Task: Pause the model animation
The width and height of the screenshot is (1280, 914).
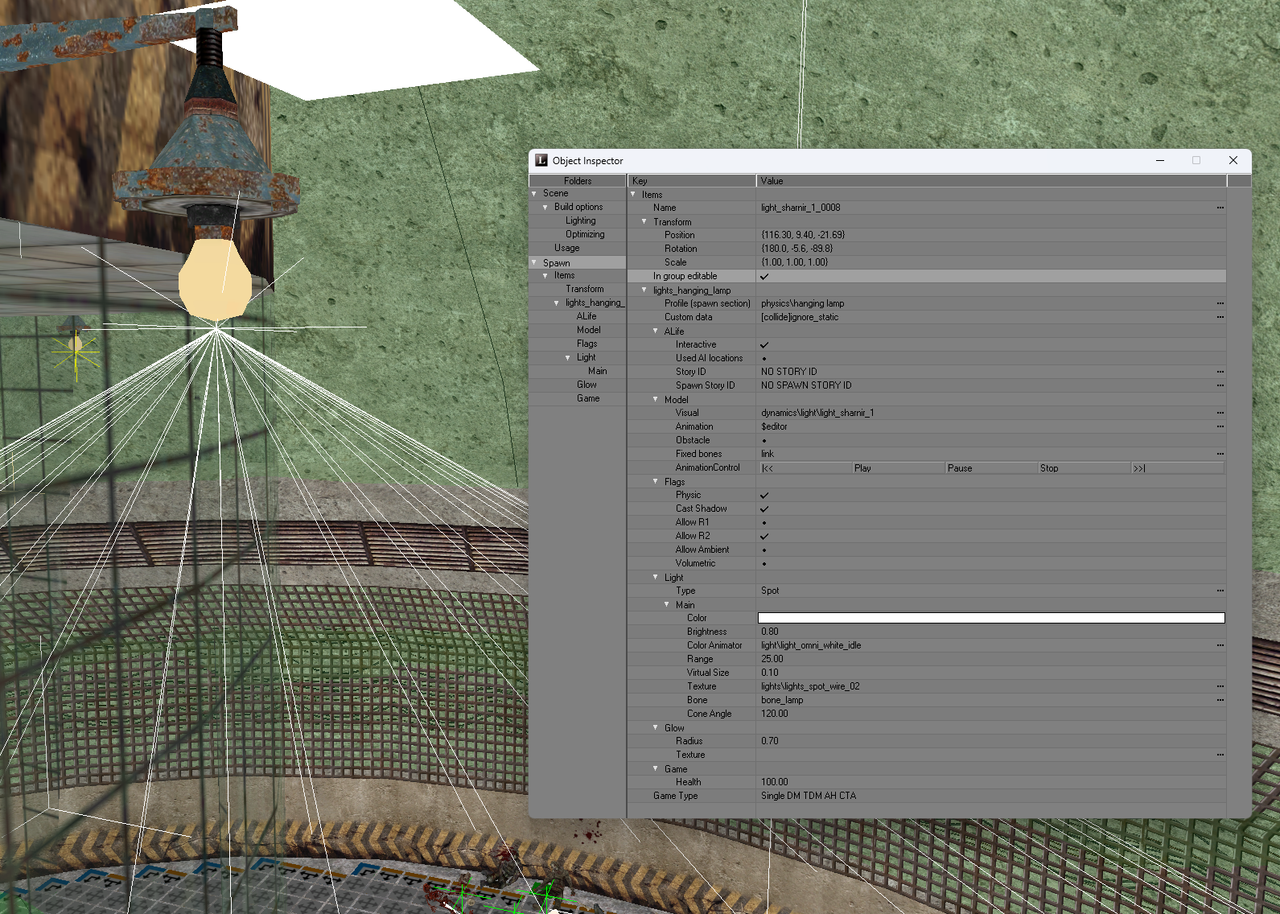Action: point(990,468)
